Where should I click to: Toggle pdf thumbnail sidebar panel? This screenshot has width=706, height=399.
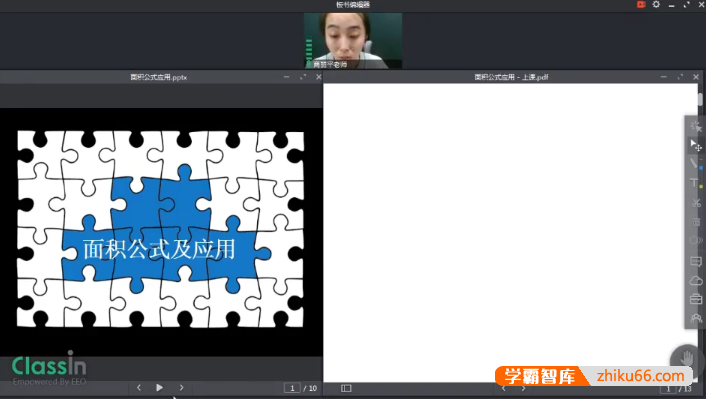point(346,388)
